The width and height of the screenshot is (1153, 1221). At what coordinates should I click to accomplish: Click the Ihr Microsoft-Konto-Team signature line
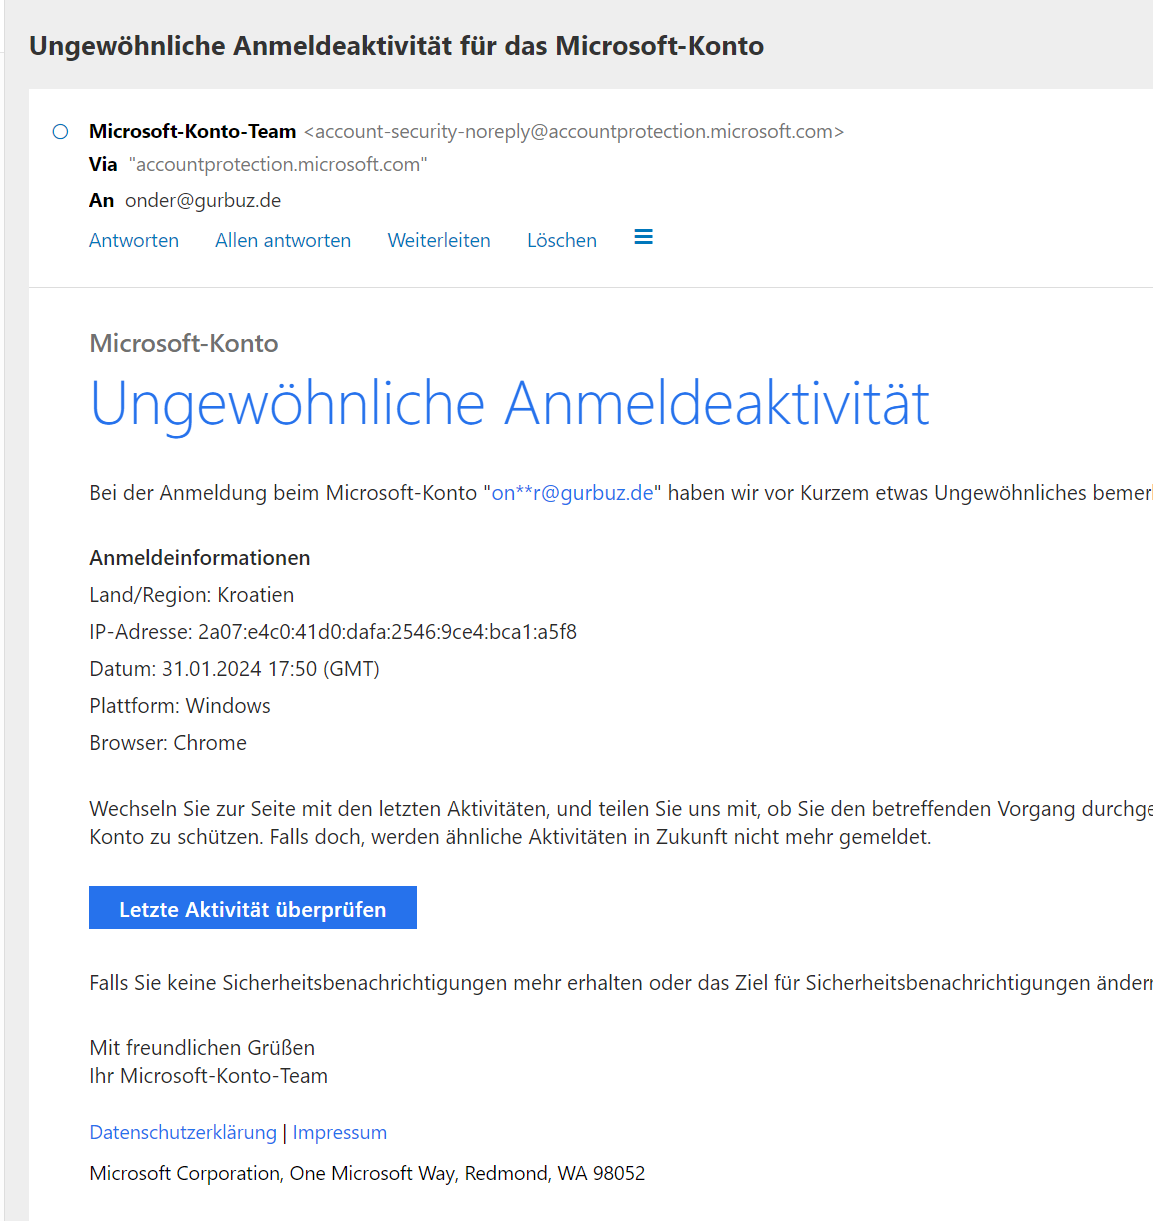(209, 1076)
